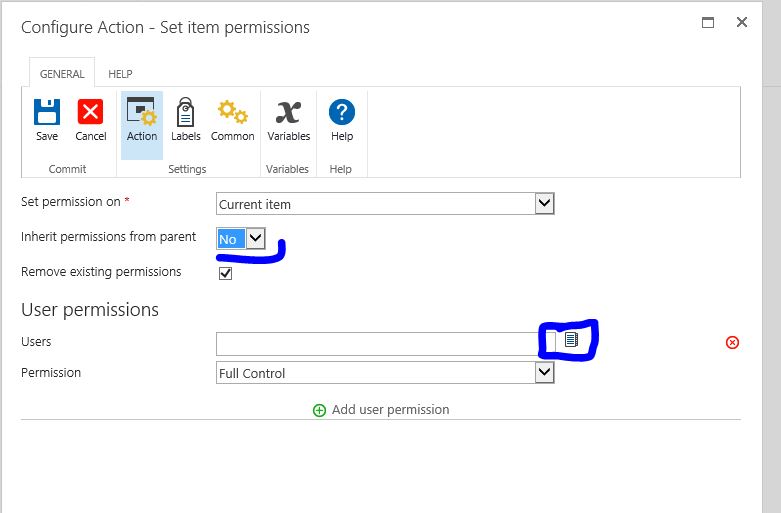Click the Add user permission link
The width and height of the screenshot is (781, 513).
pos(390,410)
